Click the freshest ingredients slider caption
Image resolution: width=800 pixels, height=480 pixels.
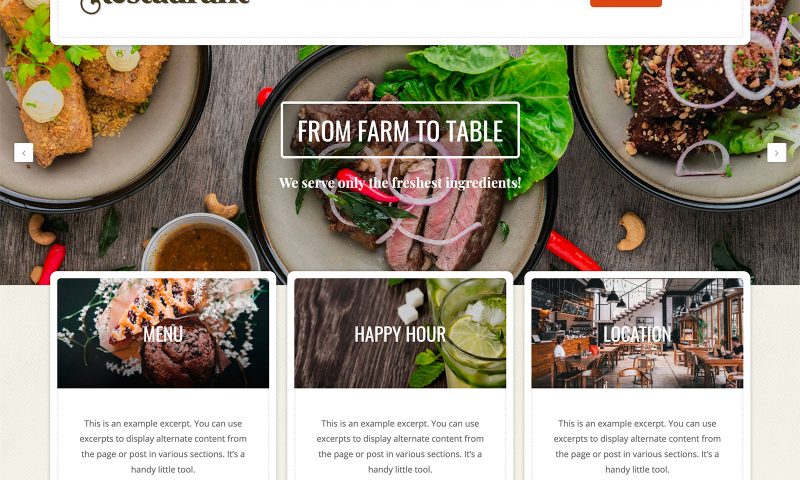click(x=400, y=183)
